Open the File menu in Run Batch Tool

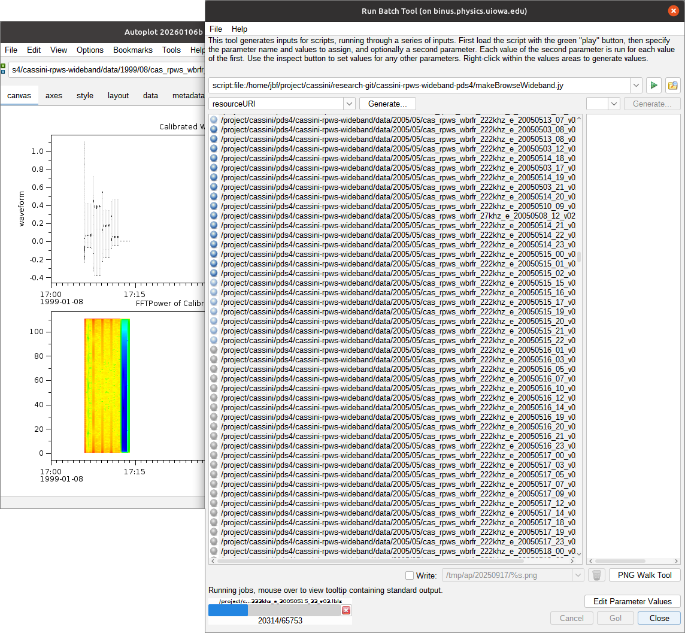214,30
